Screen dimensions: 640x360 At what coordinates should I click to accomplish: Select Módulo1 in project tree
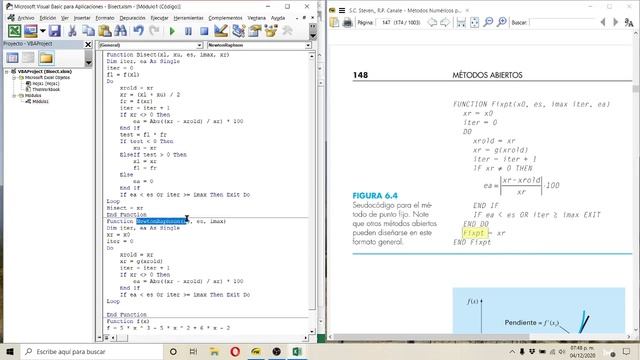[x=37, y=101]
